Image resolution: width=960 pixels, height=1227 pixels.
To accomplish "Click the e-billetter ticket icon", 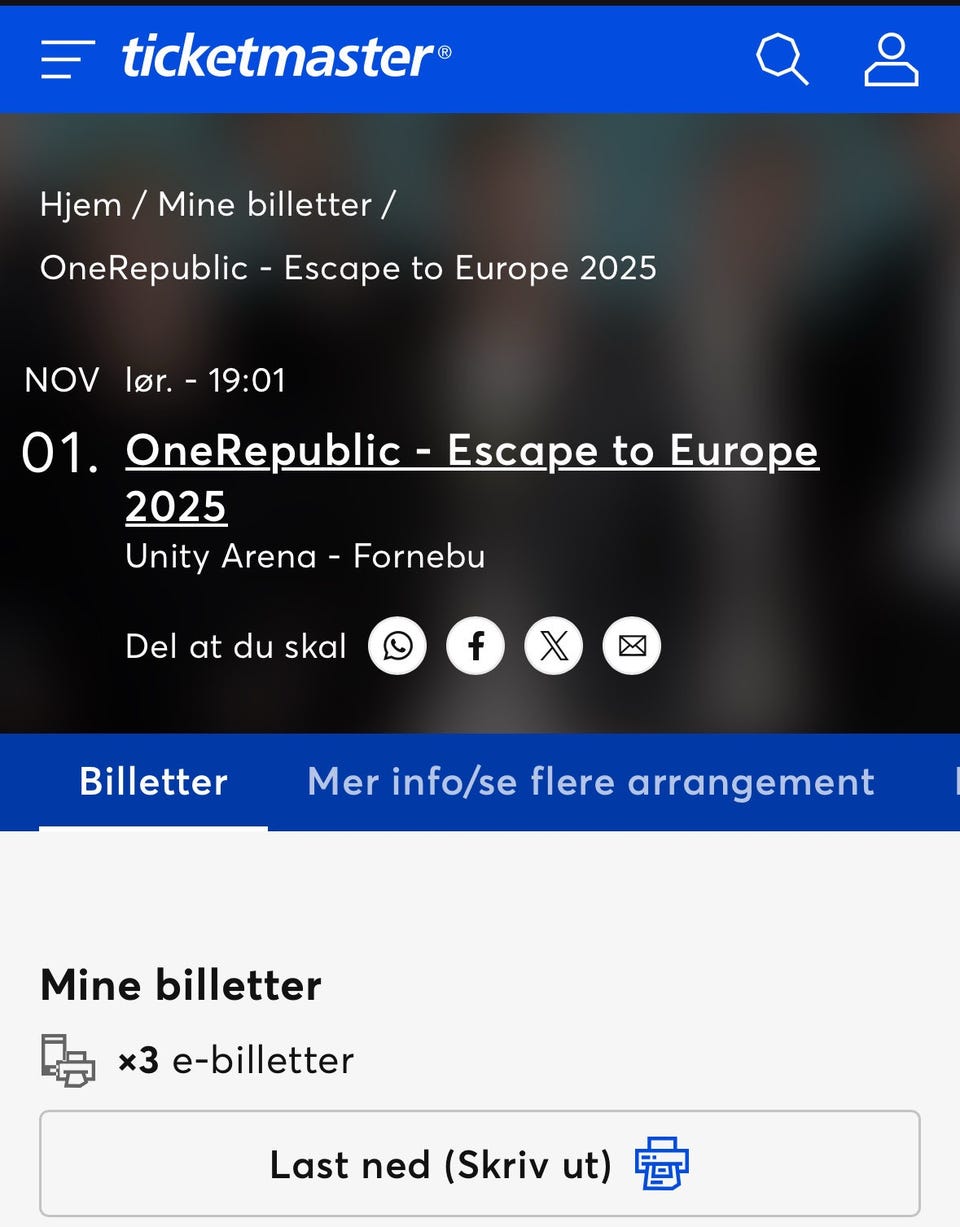I will point(66,1060).
